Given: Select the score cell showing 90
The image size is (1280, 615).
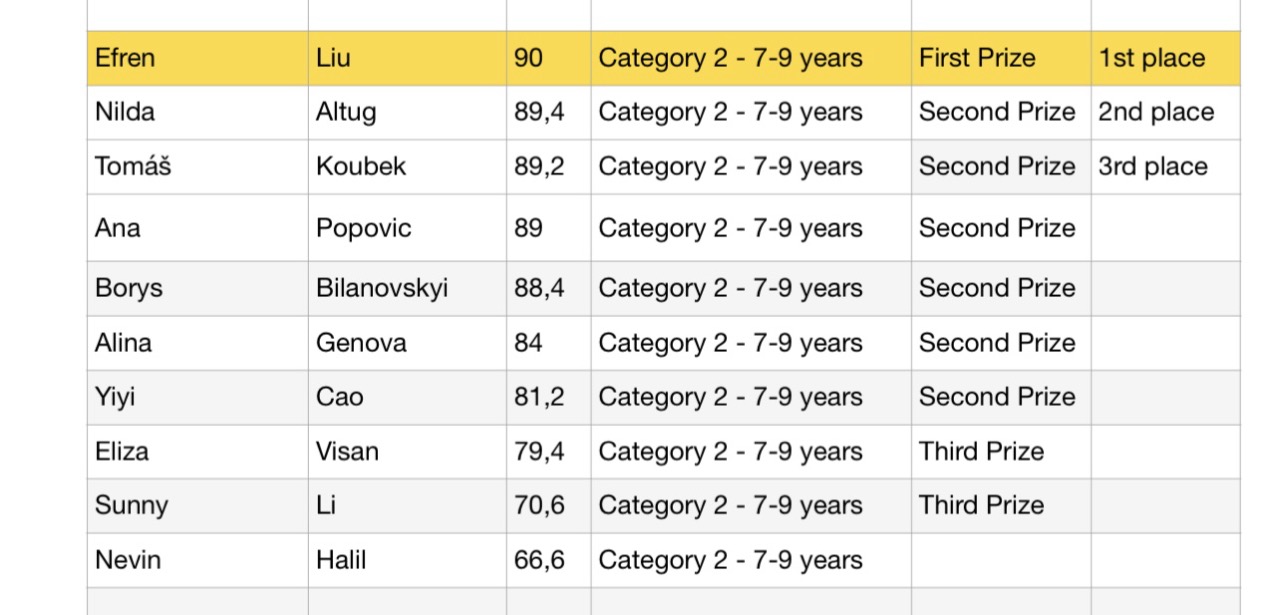Looking at the screenshot, I should point(529,58).
